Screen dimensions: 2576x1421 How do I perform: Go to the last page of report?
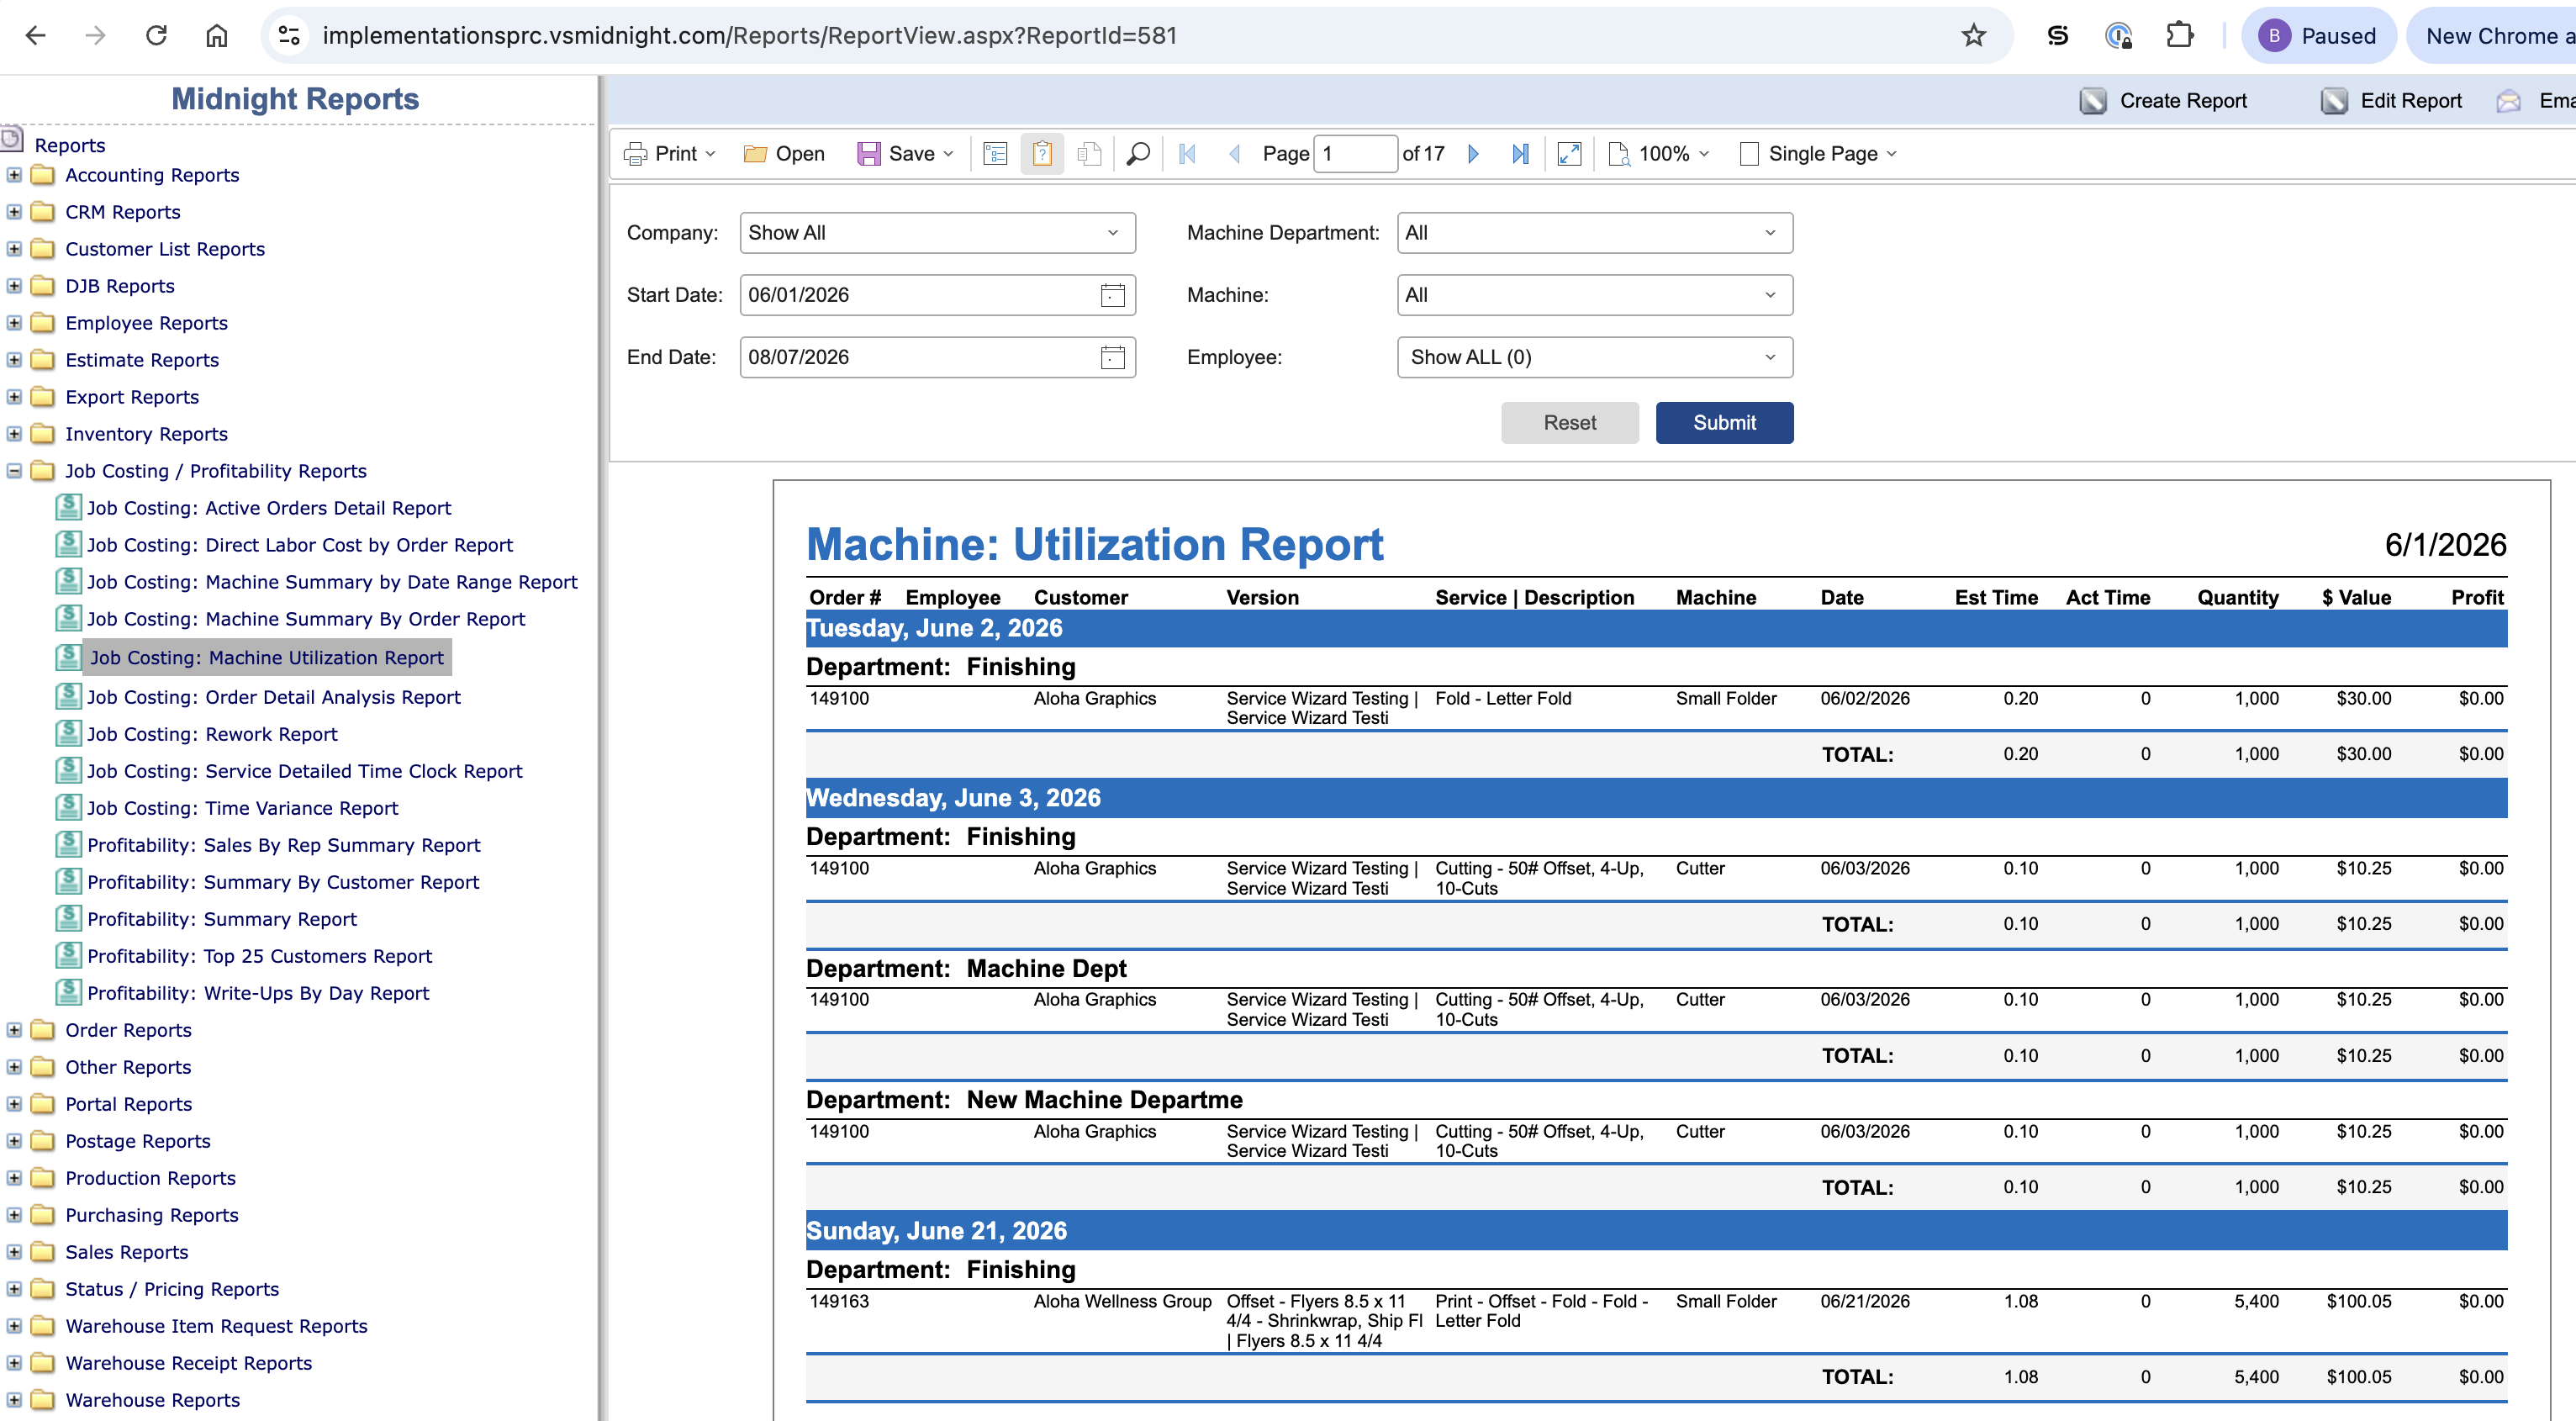coord(1520,154)
